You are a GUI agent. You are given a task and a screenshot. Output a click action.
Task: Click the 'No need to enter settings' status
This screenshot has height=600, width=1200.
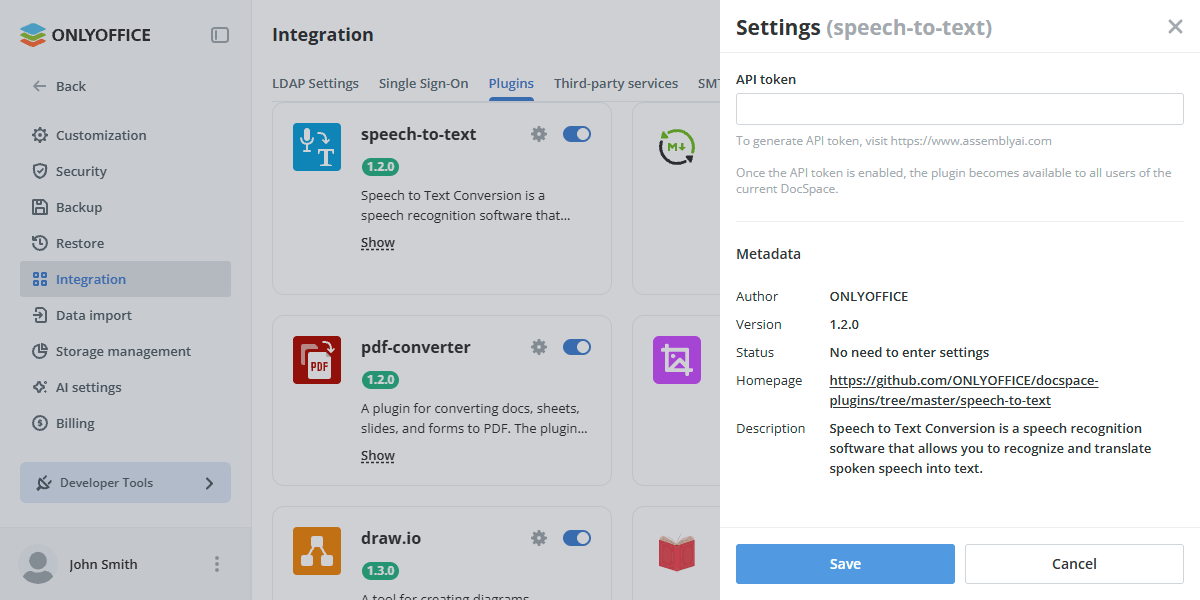pyautogui.click(x=909, y=352)
